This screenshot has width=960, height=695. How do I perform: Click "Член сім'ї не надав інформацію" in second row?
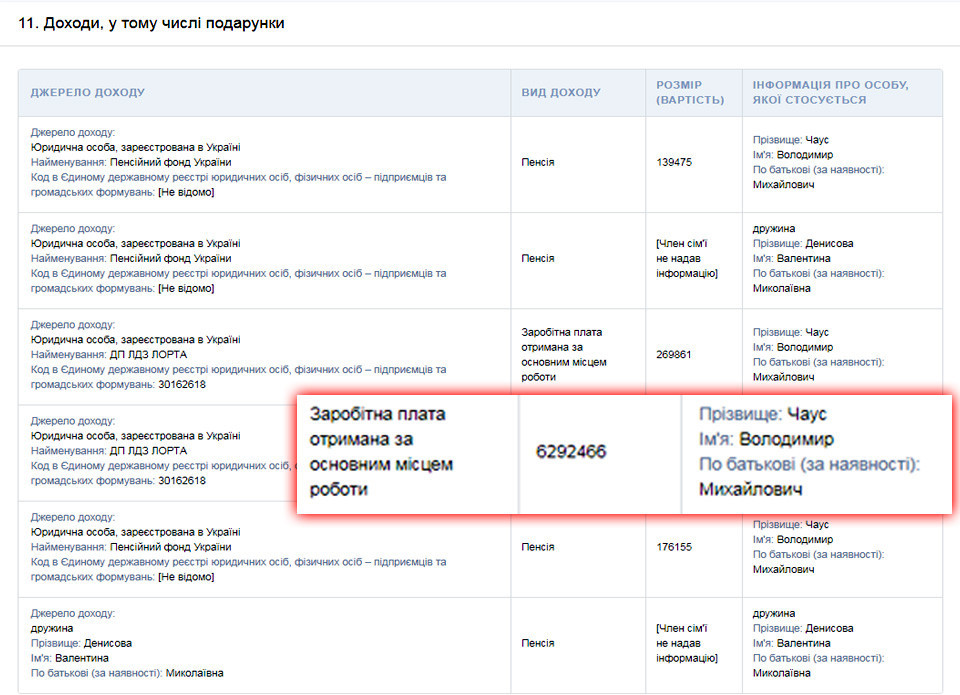pos(686,258)
